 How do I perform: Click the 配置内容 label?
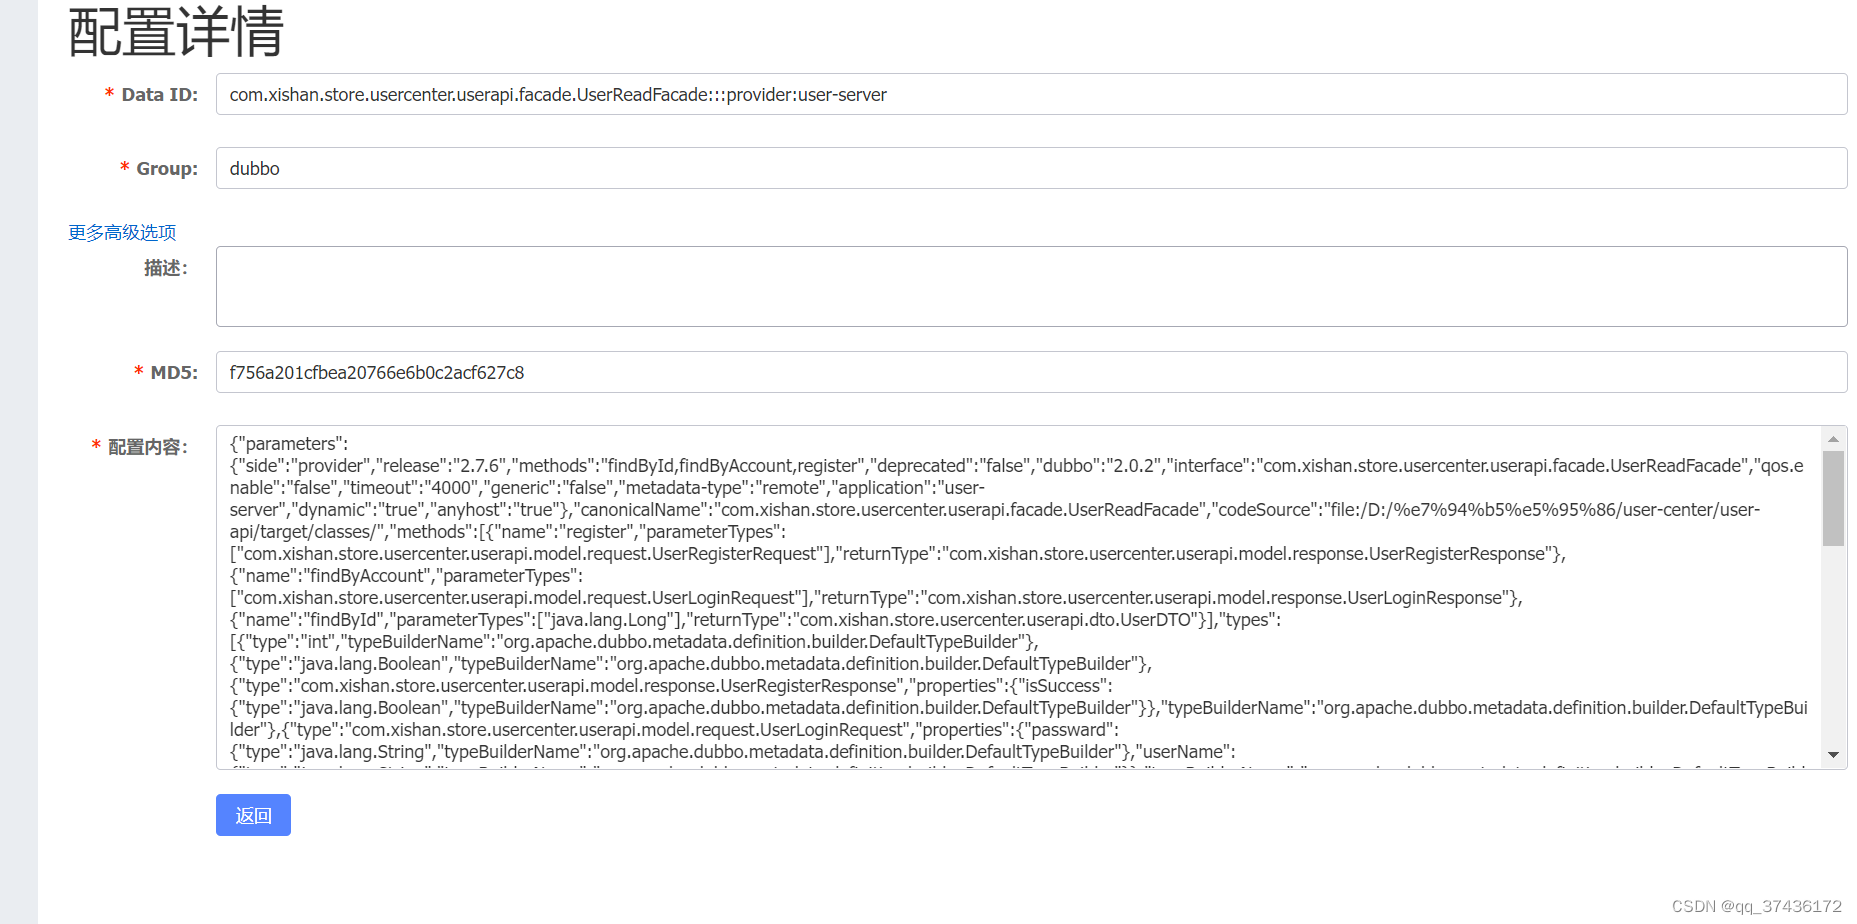[147, 447]
